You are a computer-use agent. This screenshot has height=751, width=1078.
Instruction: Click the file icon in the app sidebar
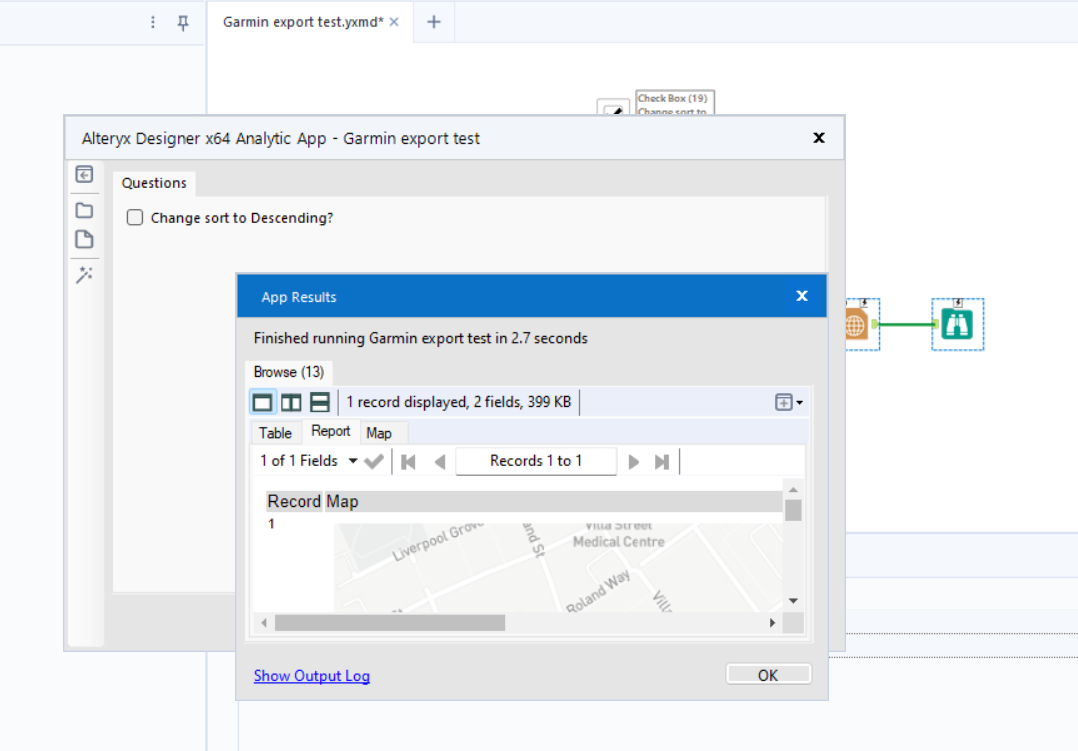pyautogui.click(x=85, y=239)
